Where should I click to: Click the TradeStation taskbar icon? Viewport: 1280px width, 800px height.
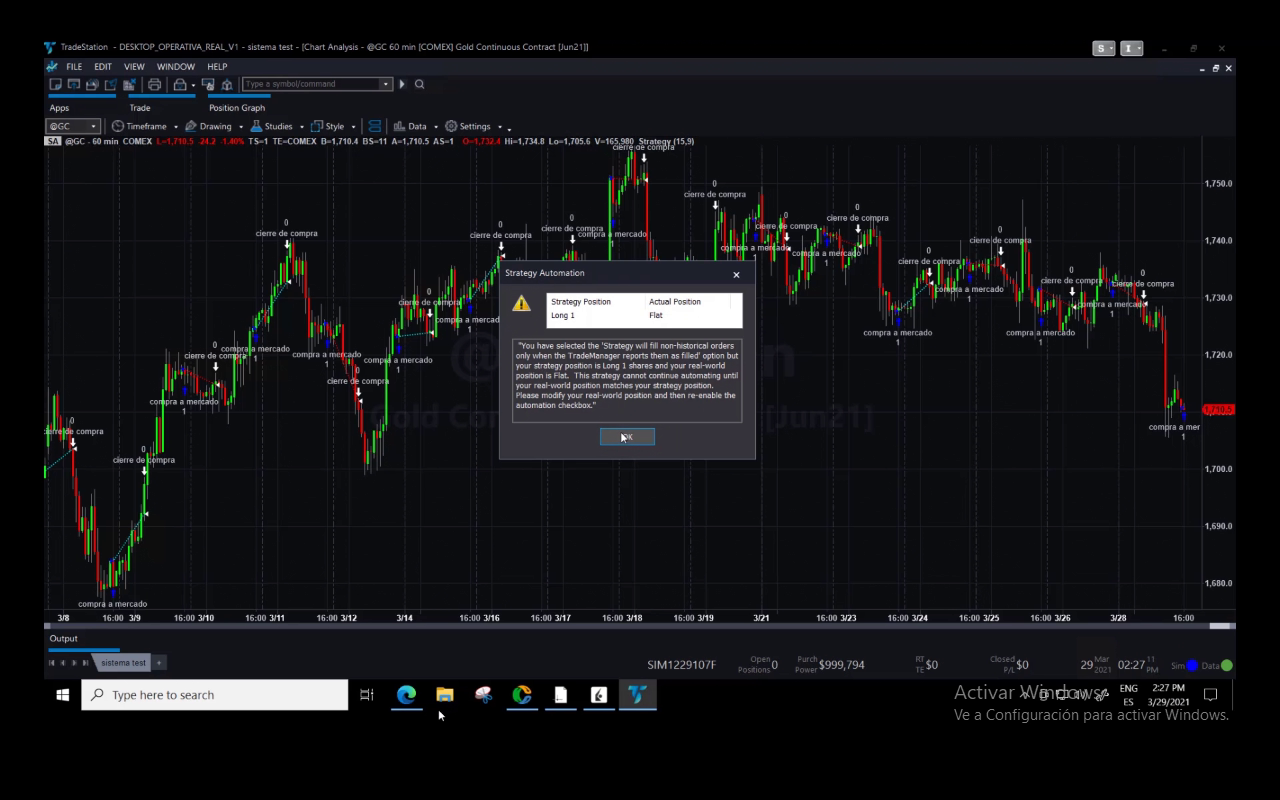637,695
